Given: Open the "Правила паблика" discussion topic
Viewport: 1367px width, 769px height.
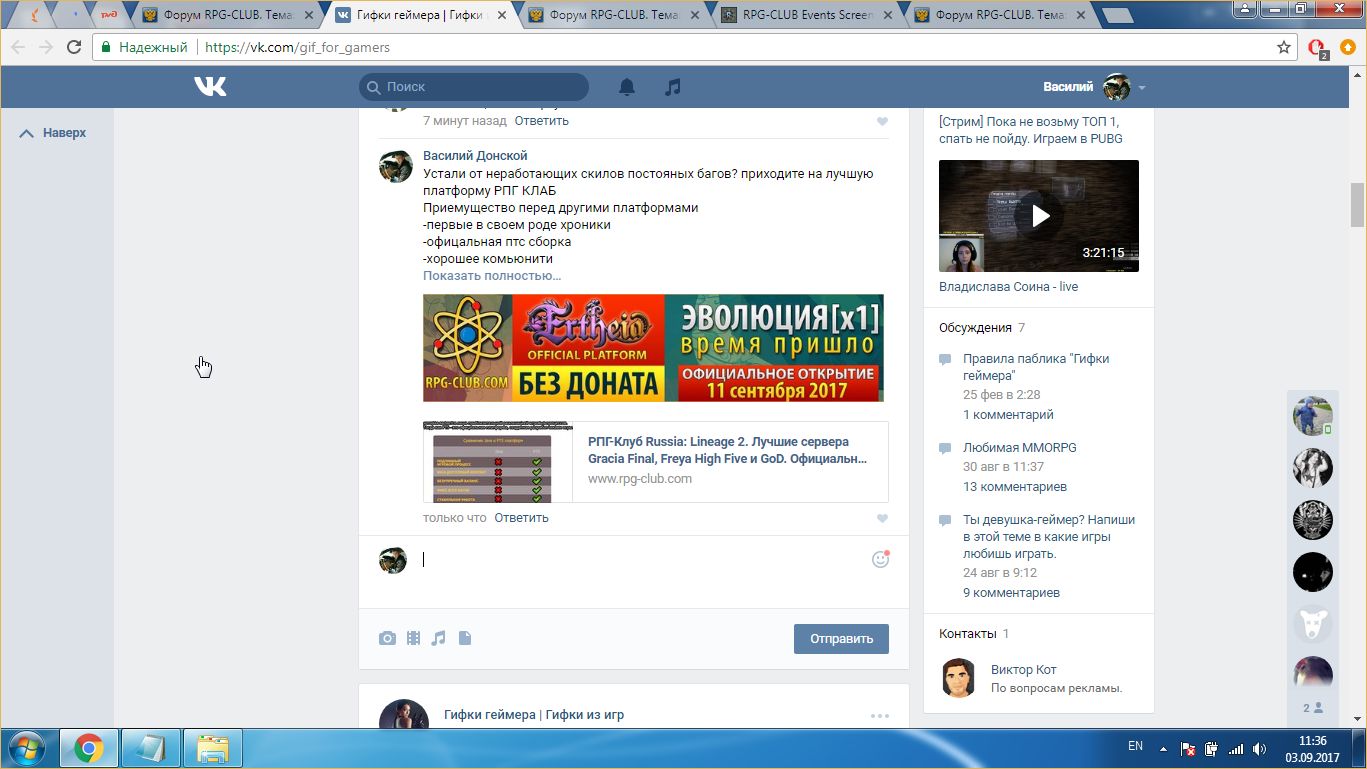Looking at the screenshot, I should click(1036, 367).
